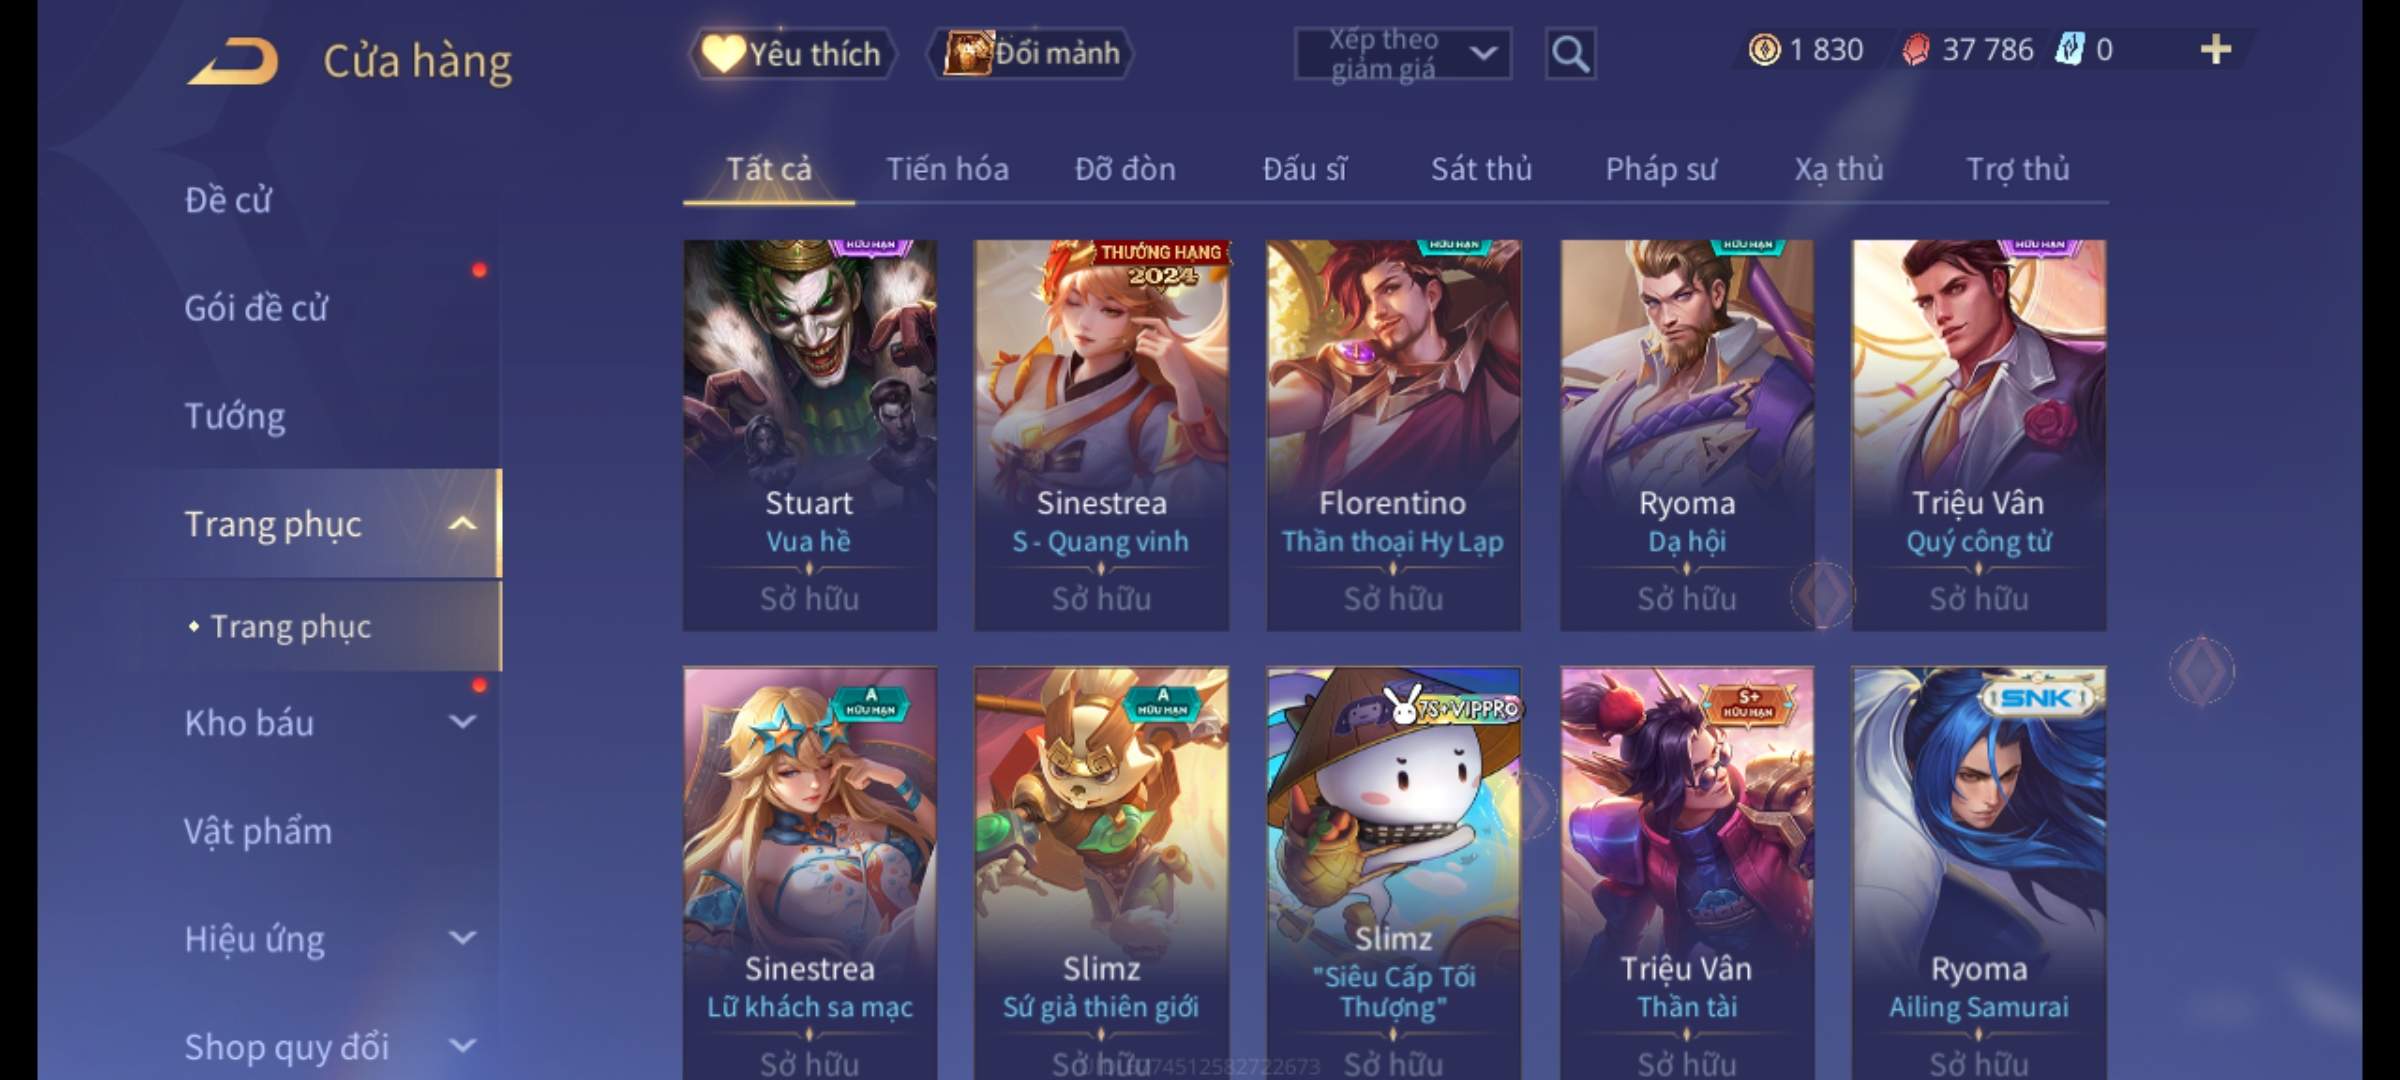This screenshot has width=2400, height=1080.
Task: Switch to the Sát thủ tab
Action: (x=1481, y=169)
